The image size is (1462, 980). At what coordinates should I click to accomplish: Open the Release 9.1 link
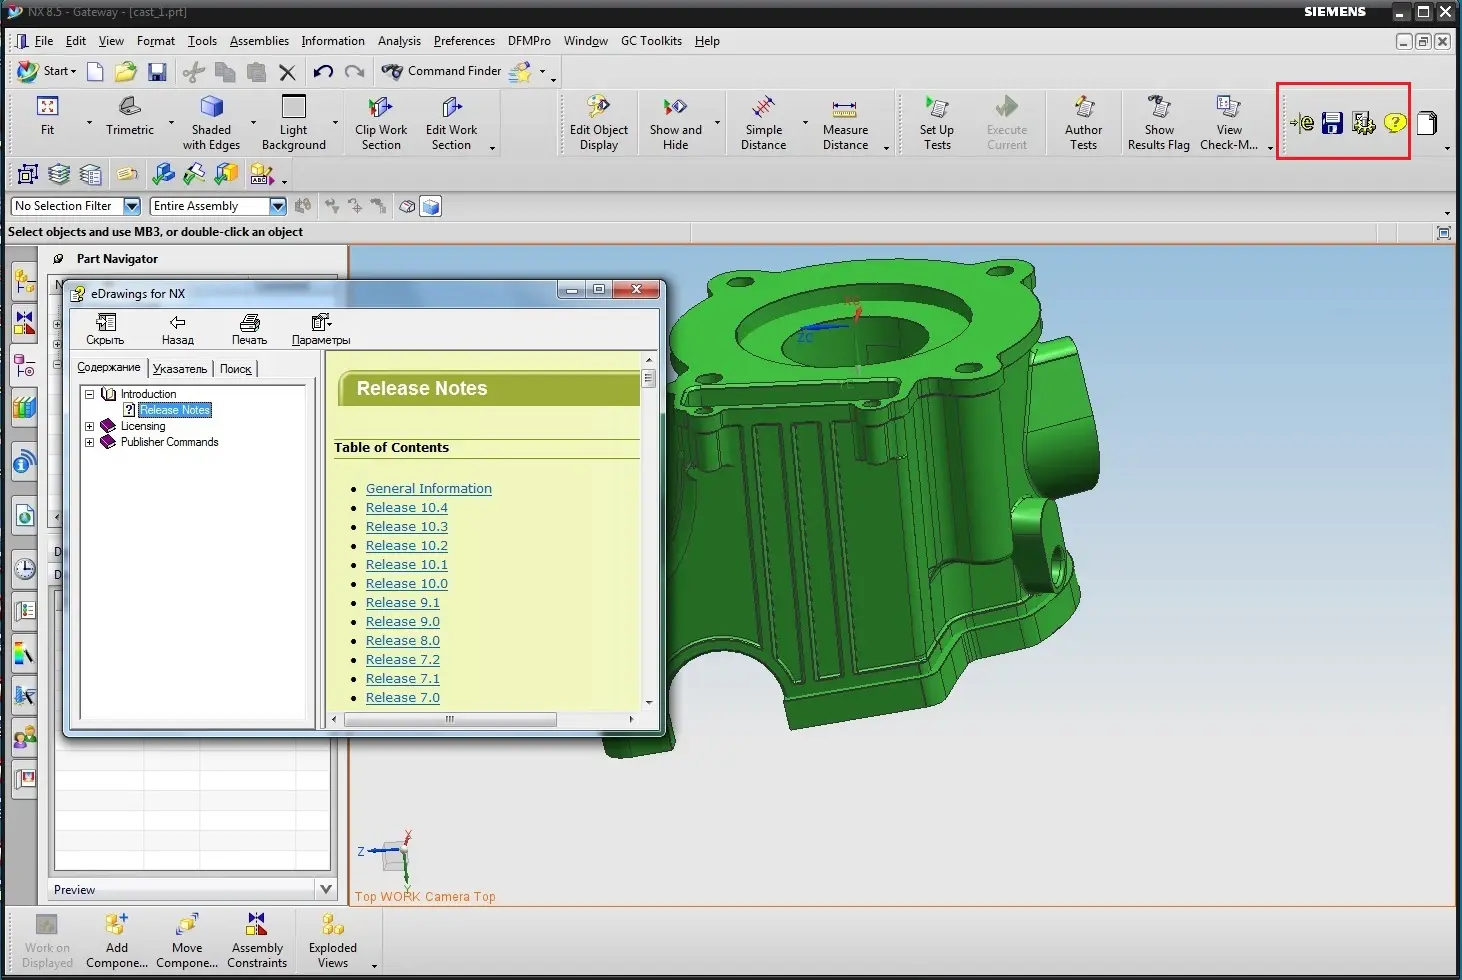point(403,603)
